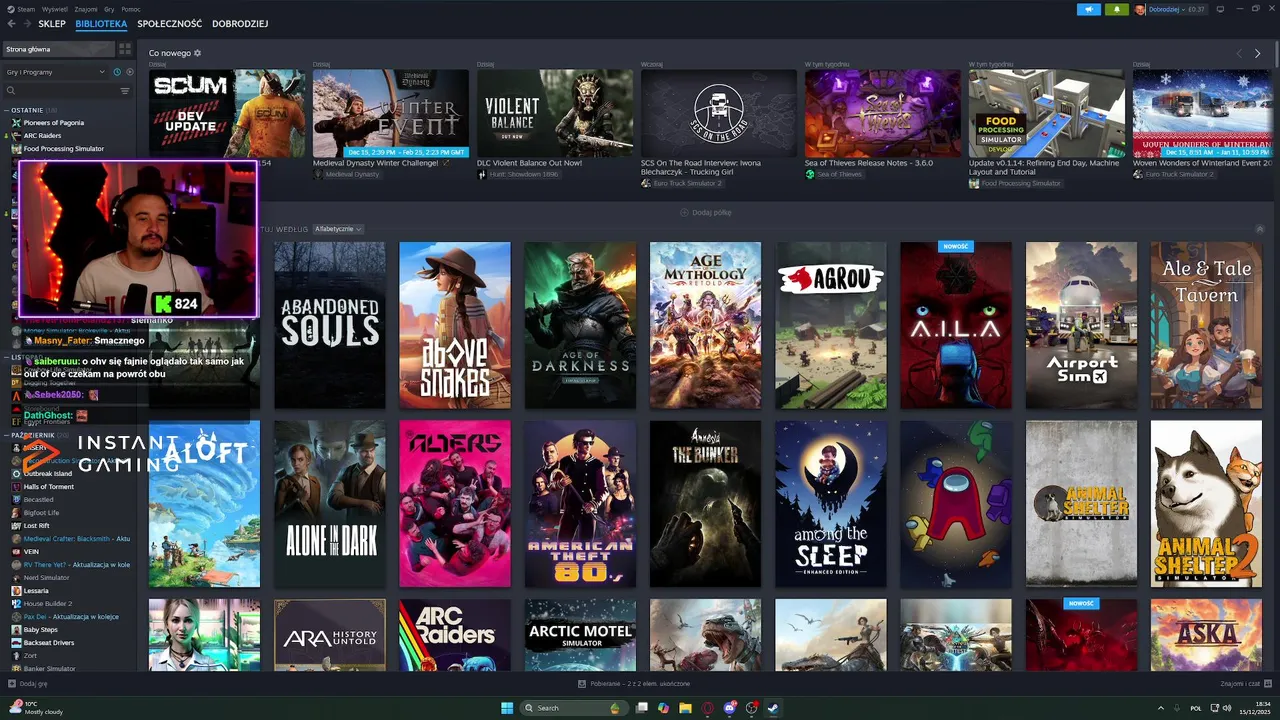
Task: Switch to the SKLEP tab
Action: click(52, 24)
